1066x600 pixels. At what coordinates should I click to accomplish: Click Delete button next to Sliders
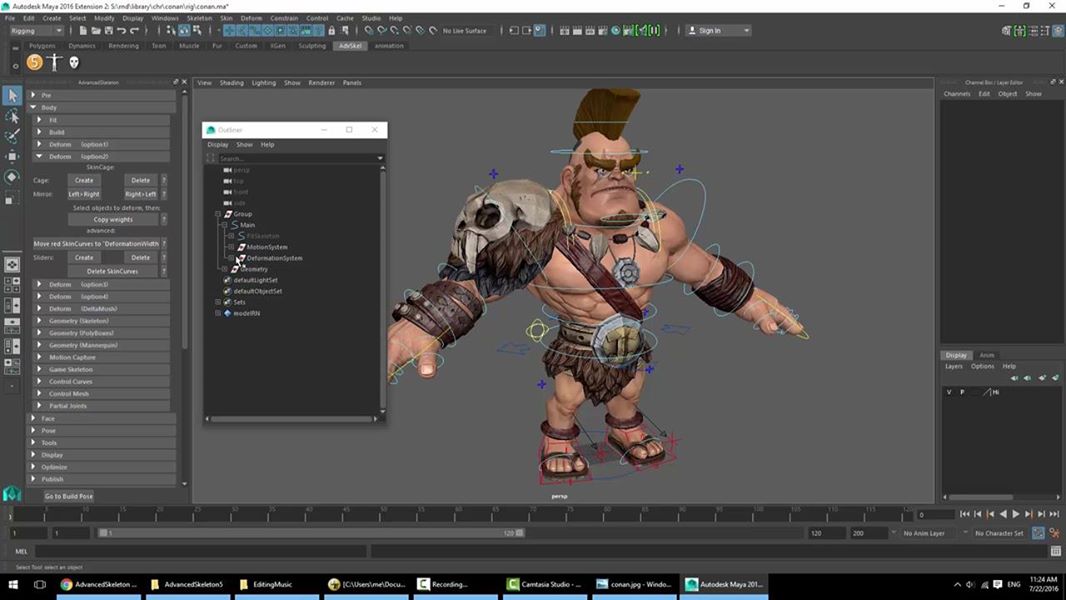pyautogui.click(x=141, y=258)
